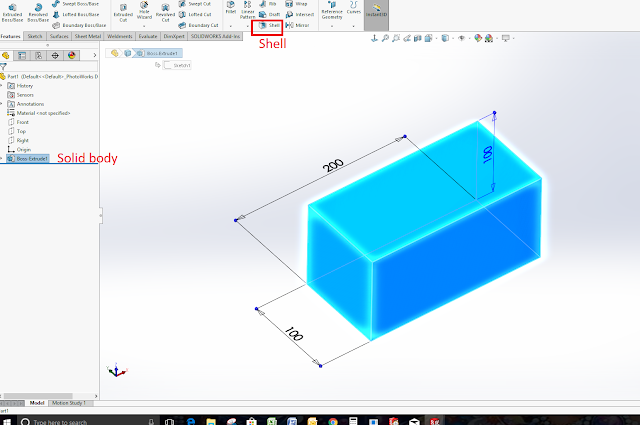Open the ConfigurationManager tab
The height and width of the screenshot is (425, 640).
38,56
